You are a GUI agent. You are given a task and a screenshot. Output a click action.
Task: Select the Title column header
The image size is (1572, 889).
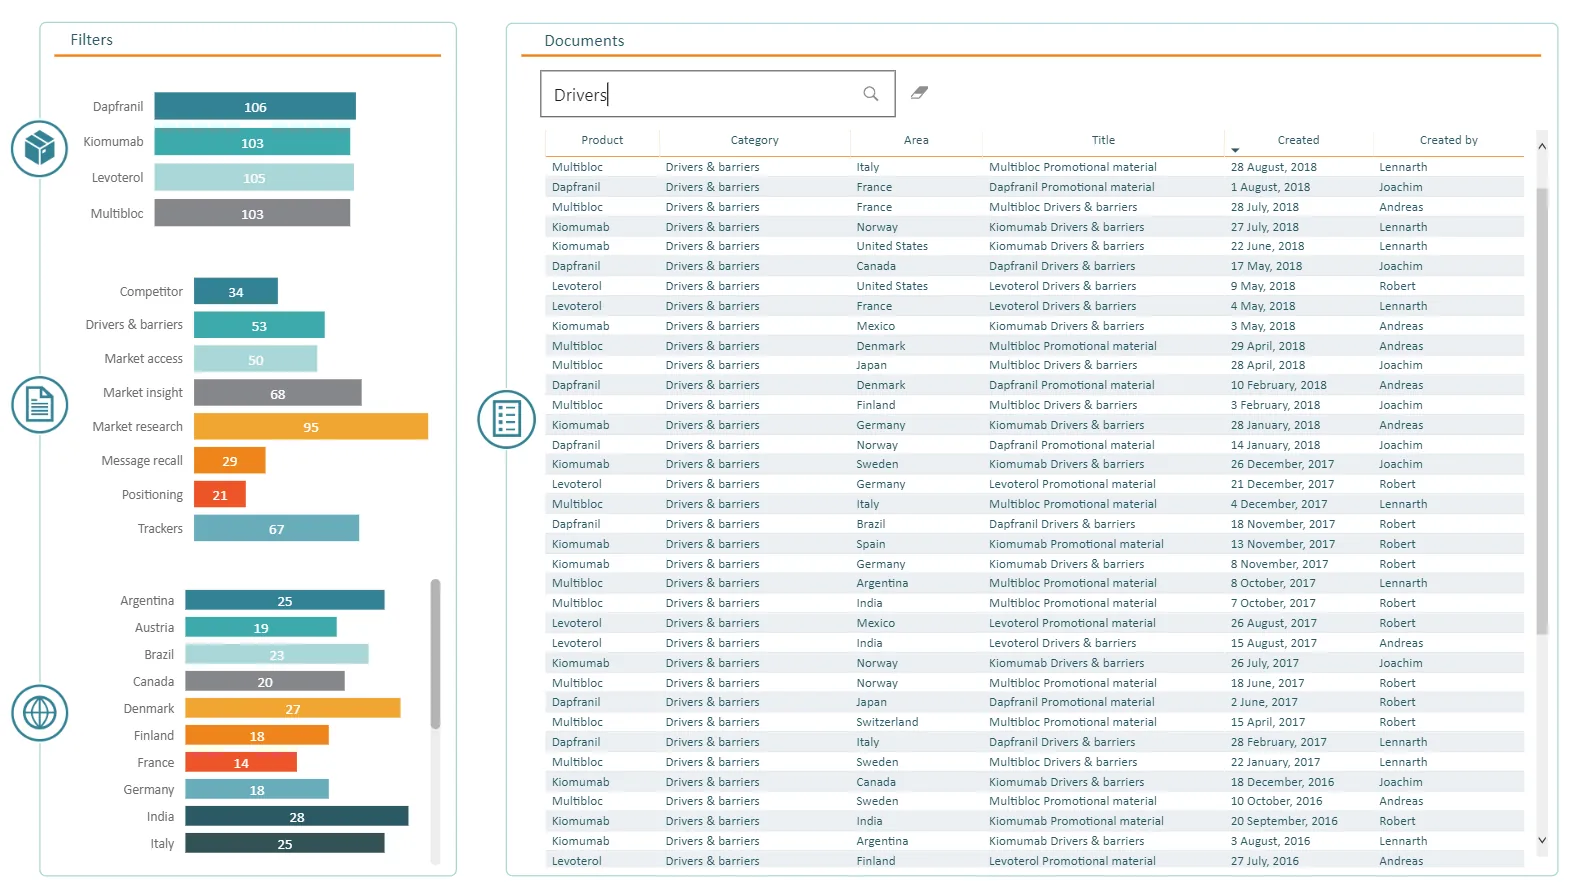pyautogui.click(x=1103, y=140)
